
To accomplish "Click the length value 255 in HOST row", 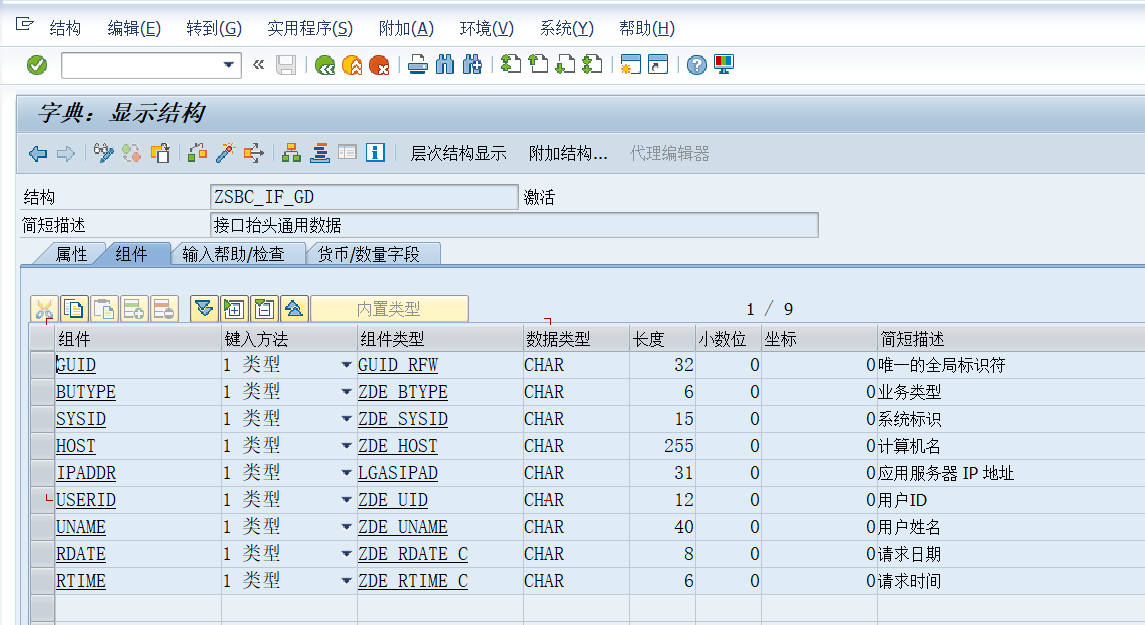I will 679,446.
